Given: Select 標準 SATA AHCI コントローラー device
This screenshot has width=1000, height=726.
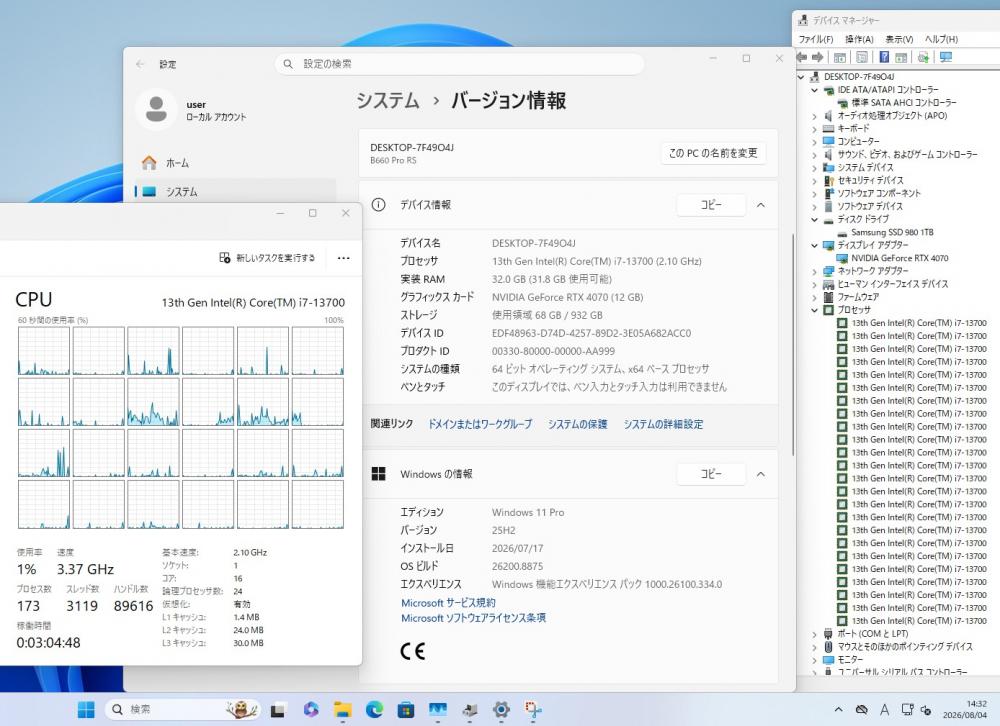Looking at the screenshot, I should pos(904,103).
